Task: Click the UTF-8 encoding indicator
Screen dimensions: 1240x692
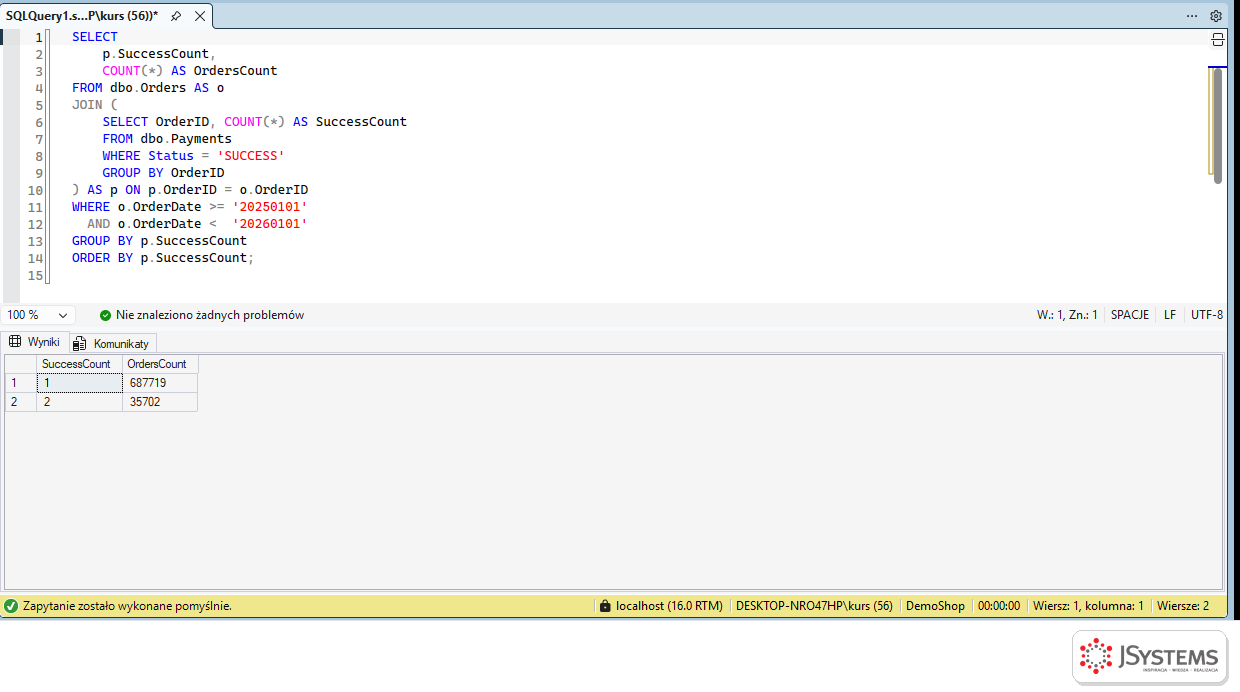Action: pos(1207,315)
